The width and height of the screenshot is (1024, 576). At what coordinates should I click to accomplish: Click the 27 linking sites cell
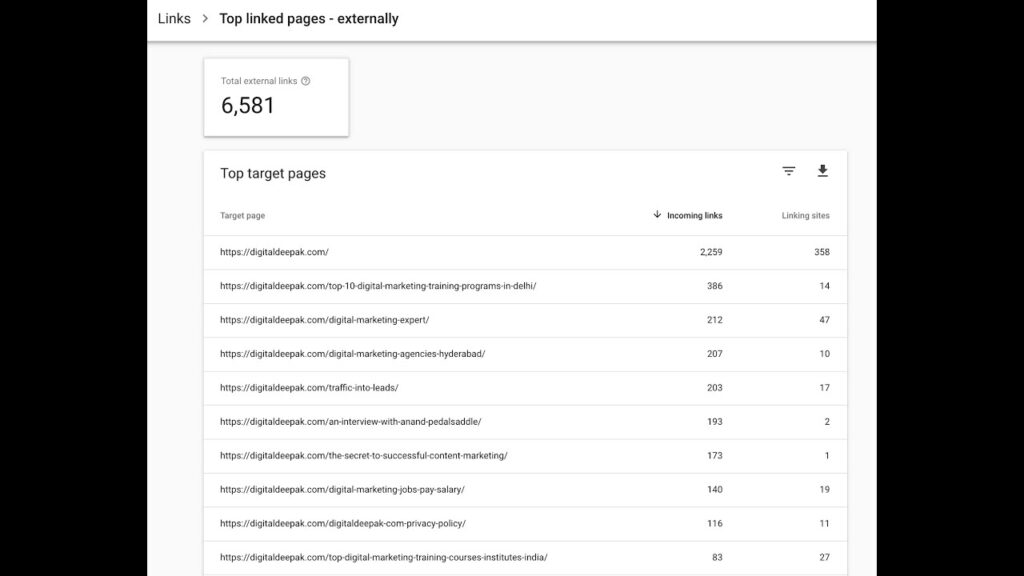pyautogui.click(x=824, y=558)
